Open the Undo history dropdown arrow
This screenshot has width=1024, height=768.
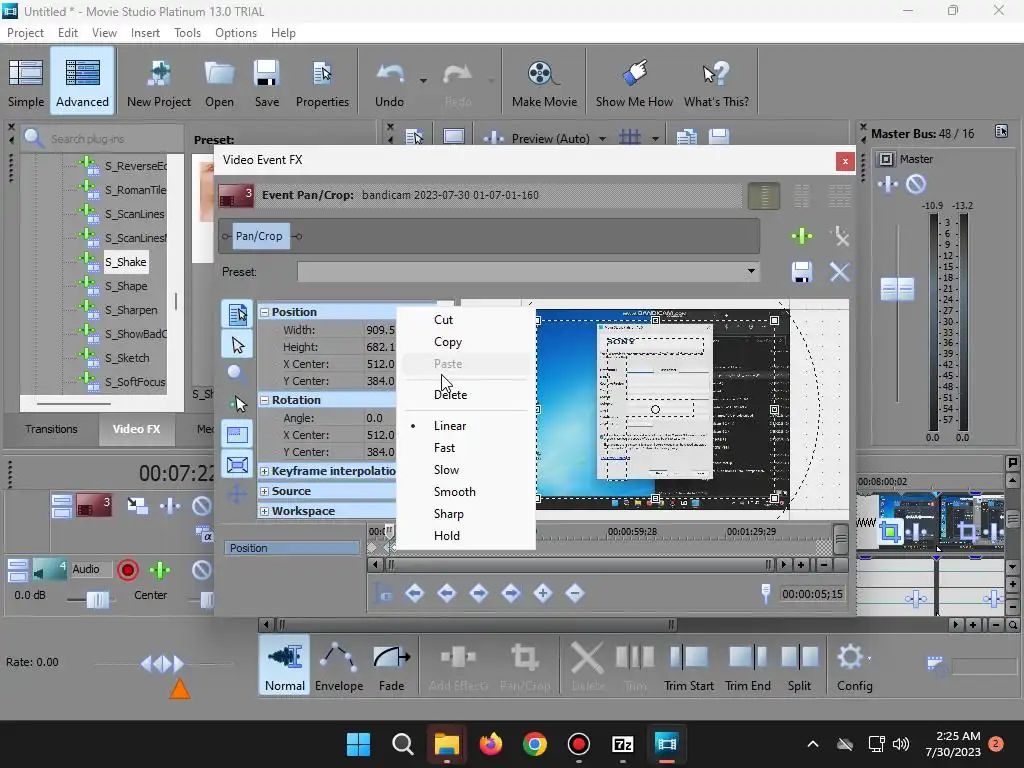423,81
